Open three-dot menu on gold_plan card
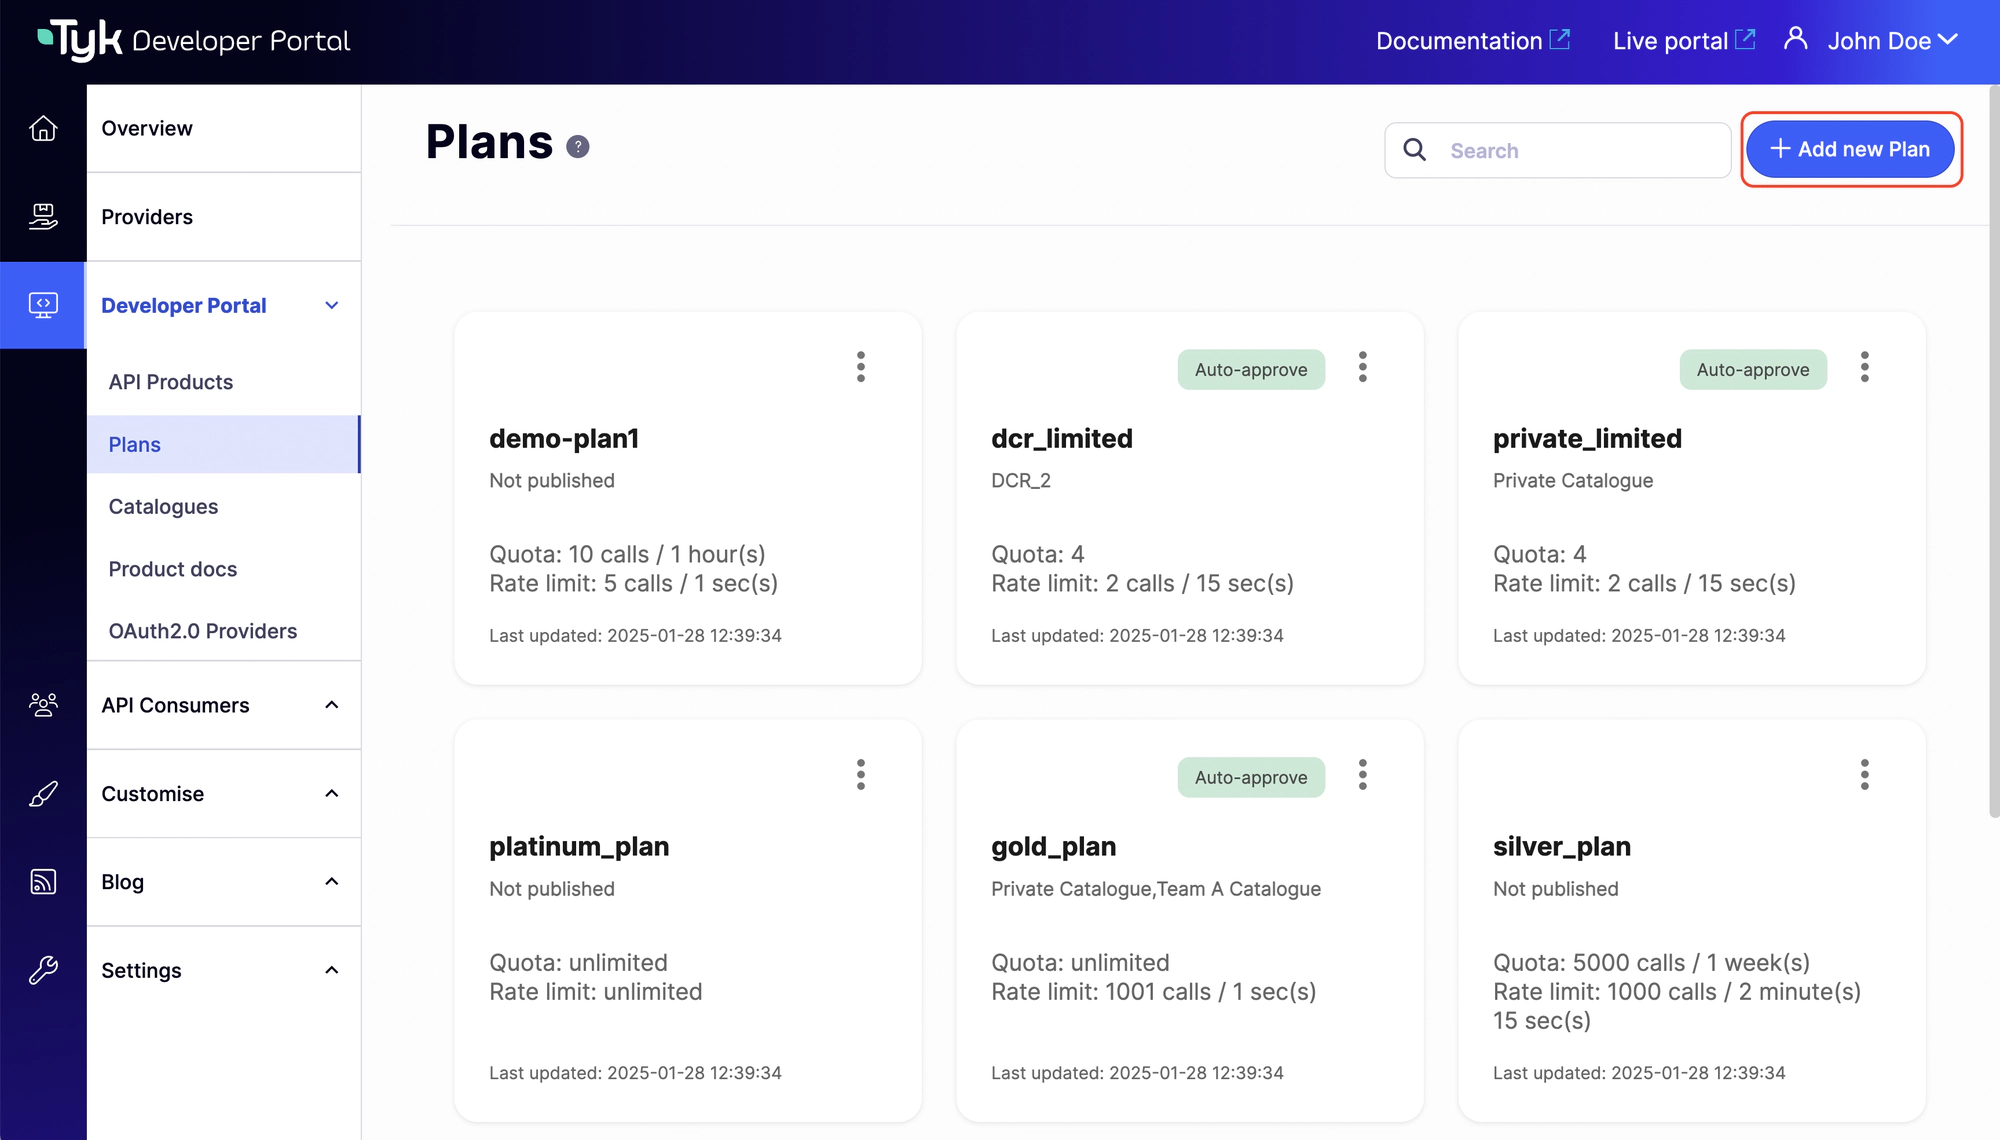This screenshot has height=1140, width=2000. [1363, 775]
